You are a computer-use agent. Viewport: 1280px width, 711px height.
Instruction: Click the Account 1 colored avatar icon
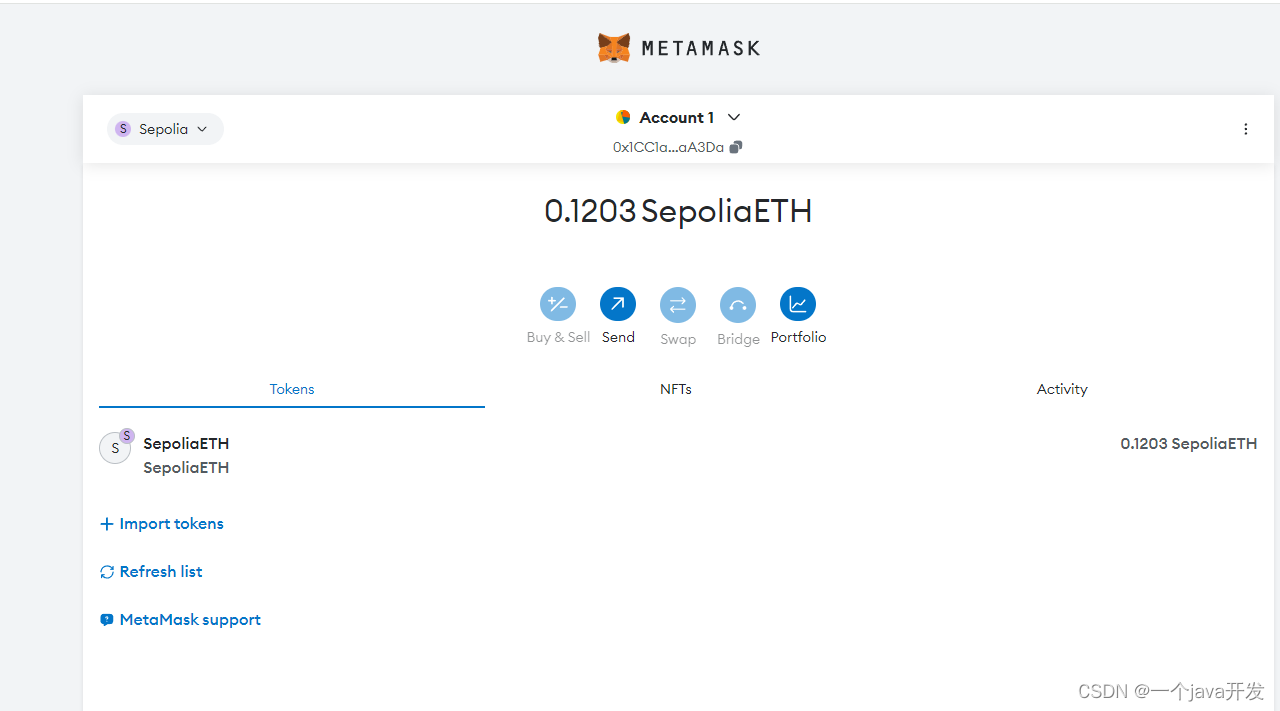pos(623,117)
